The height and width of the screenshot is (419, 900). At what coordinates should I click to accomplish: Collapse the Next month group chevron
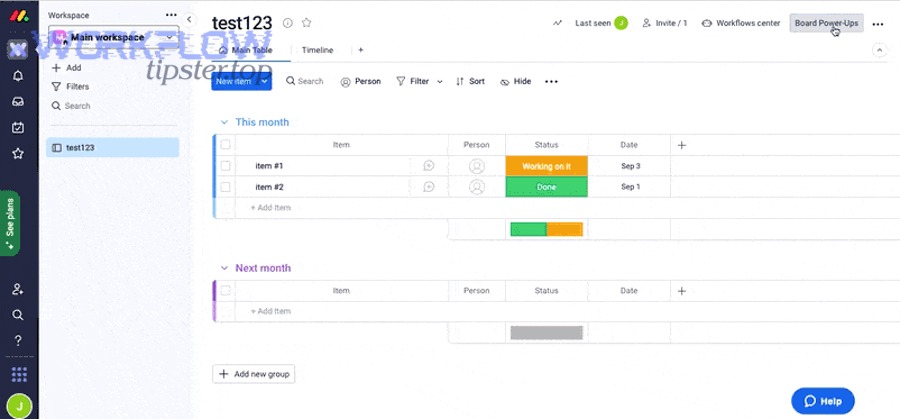224,268
